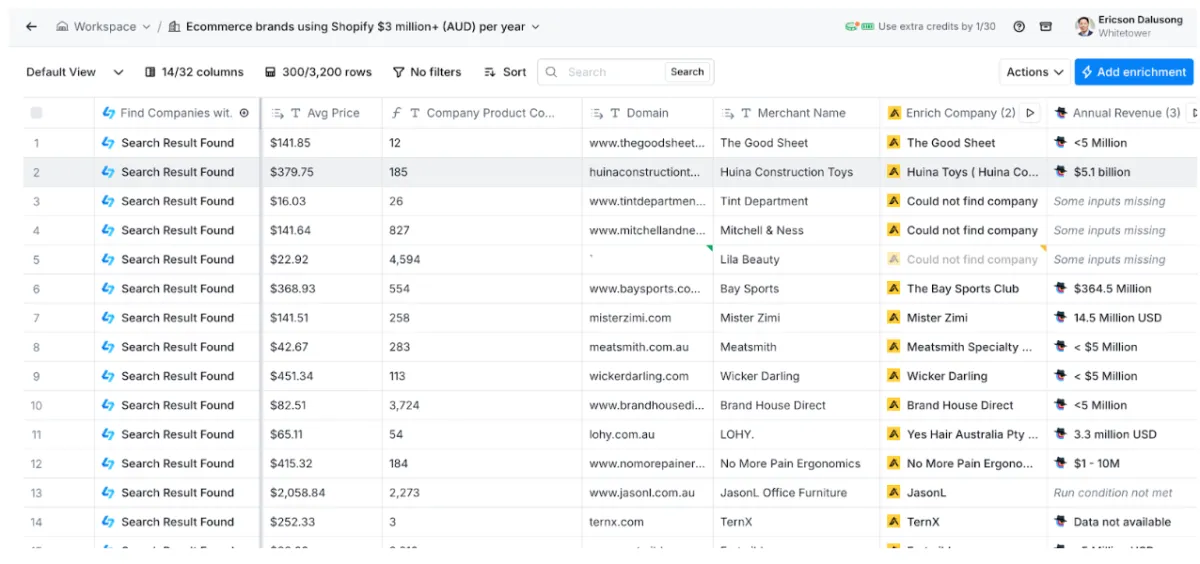Run the Annual Revenue column play icon
The width and height of the screenshot is (1200, 564).
[1193, 113]
